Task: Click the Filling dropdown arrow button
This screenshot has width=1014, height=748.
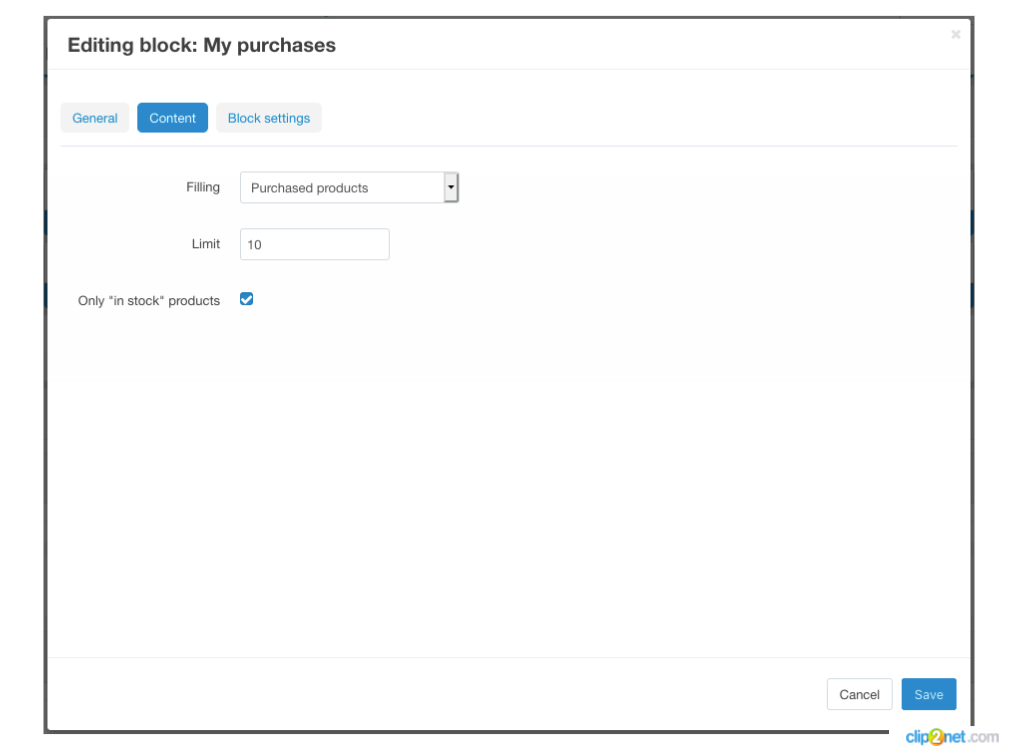Action: coord(451,187)
